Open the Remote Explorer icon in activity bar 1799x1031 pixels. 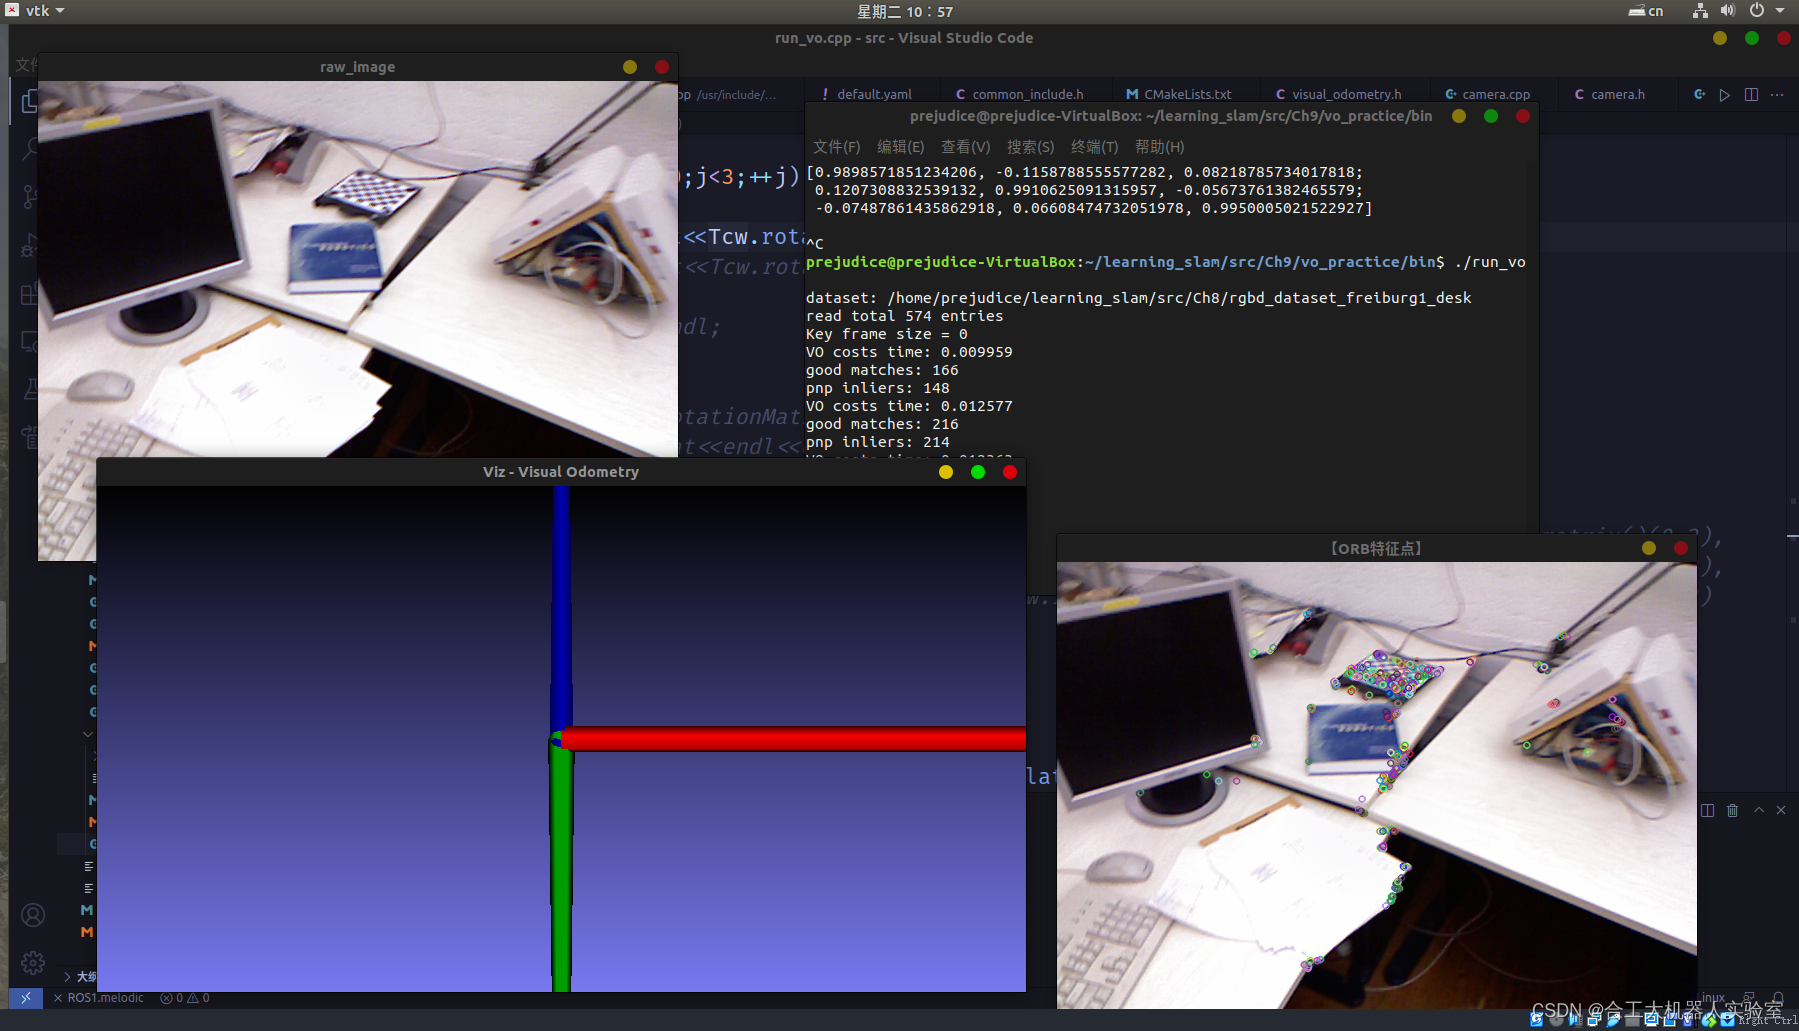(30, 341)
